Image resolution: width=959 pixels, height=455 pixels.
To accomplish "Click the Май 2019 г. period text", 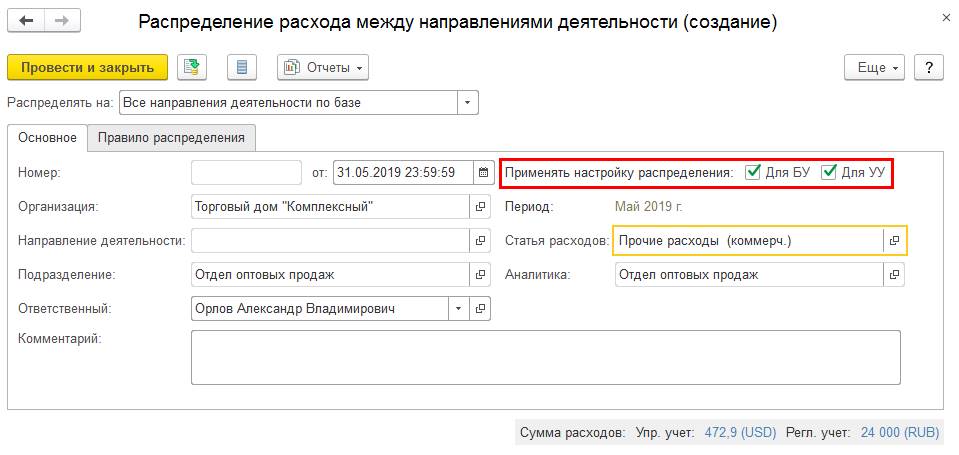I will [x=649, y=207].
